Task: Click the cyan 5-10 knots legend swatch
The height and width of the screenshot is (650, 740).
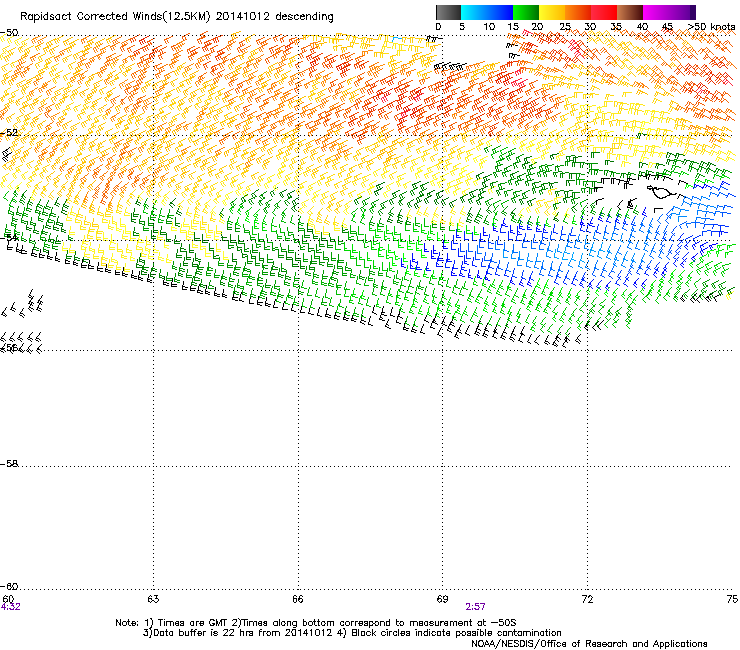Action: tap(473, 12)
